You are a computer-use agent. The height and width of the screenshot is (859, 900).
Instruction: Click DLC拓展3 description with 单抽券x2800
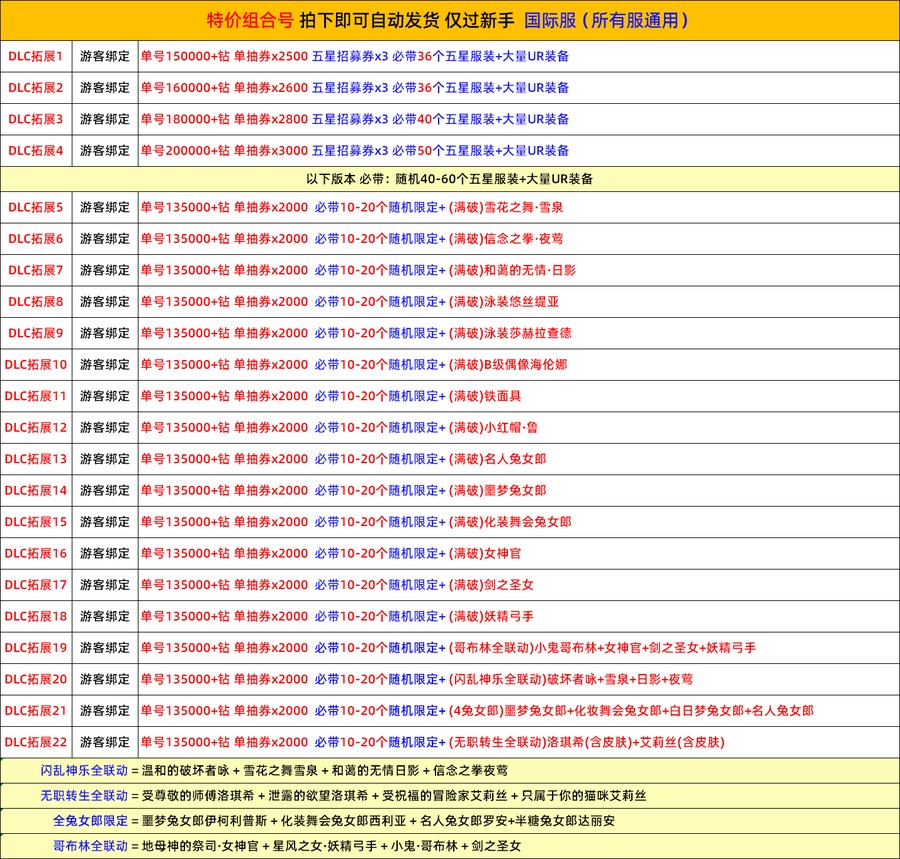(355, 119)
